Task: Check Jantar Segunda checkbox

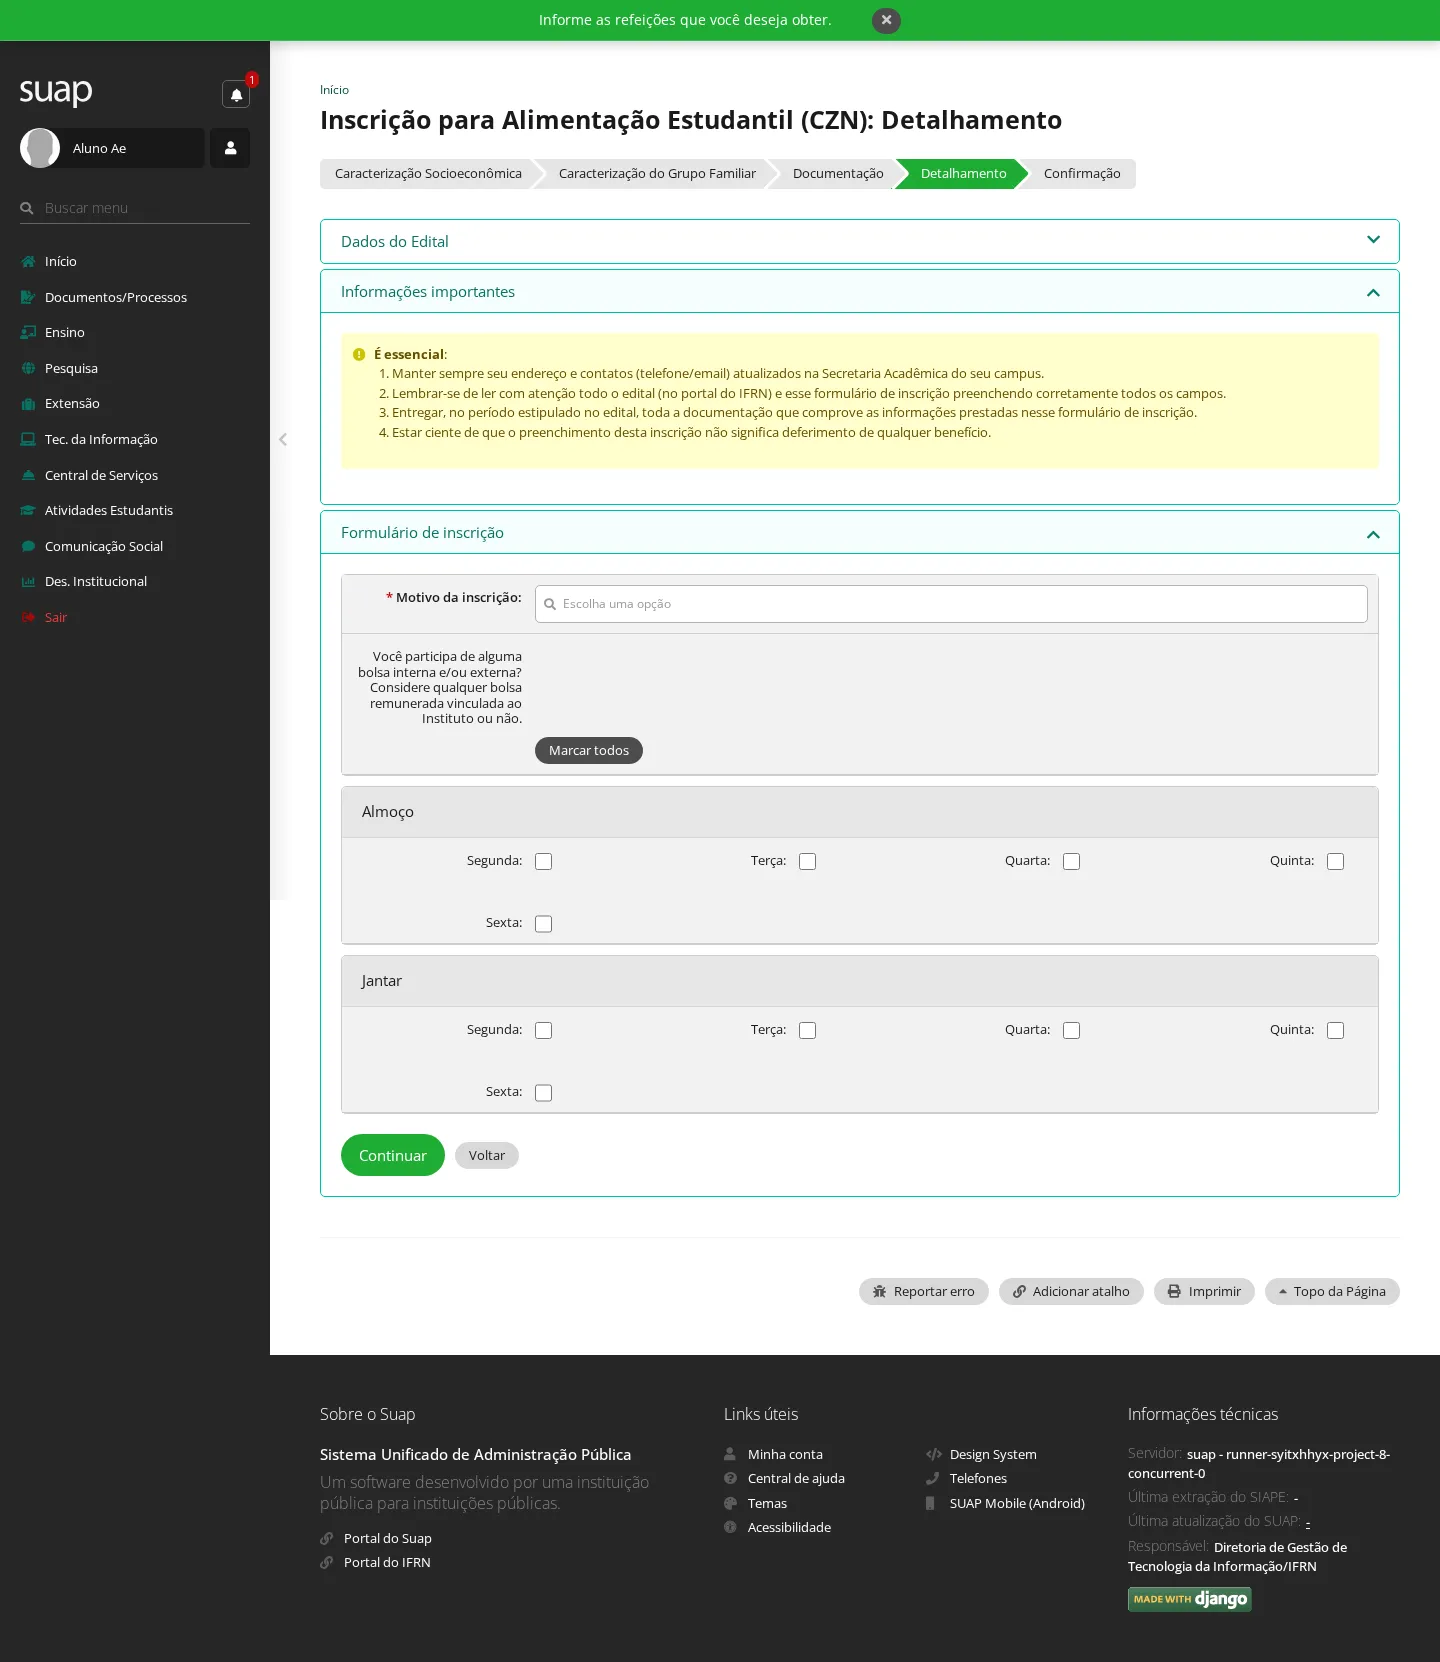Action: (x=543, y=1030)
